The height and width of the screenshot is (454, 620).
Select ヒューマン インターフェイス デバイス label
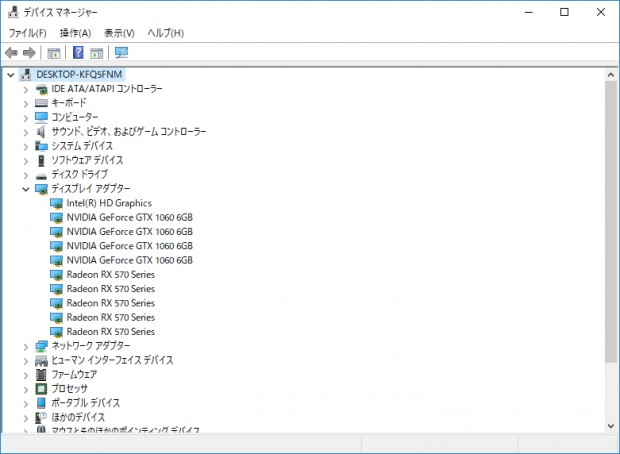pyautogui.click(x=112, y=360)
